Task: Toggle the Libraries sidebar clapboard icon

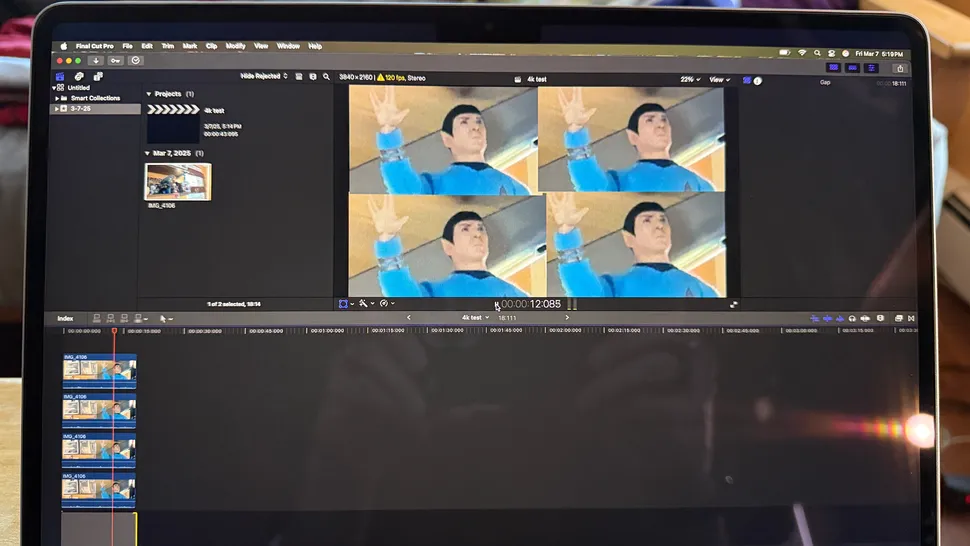Action: pyautogui.click(x=60, y=76)
